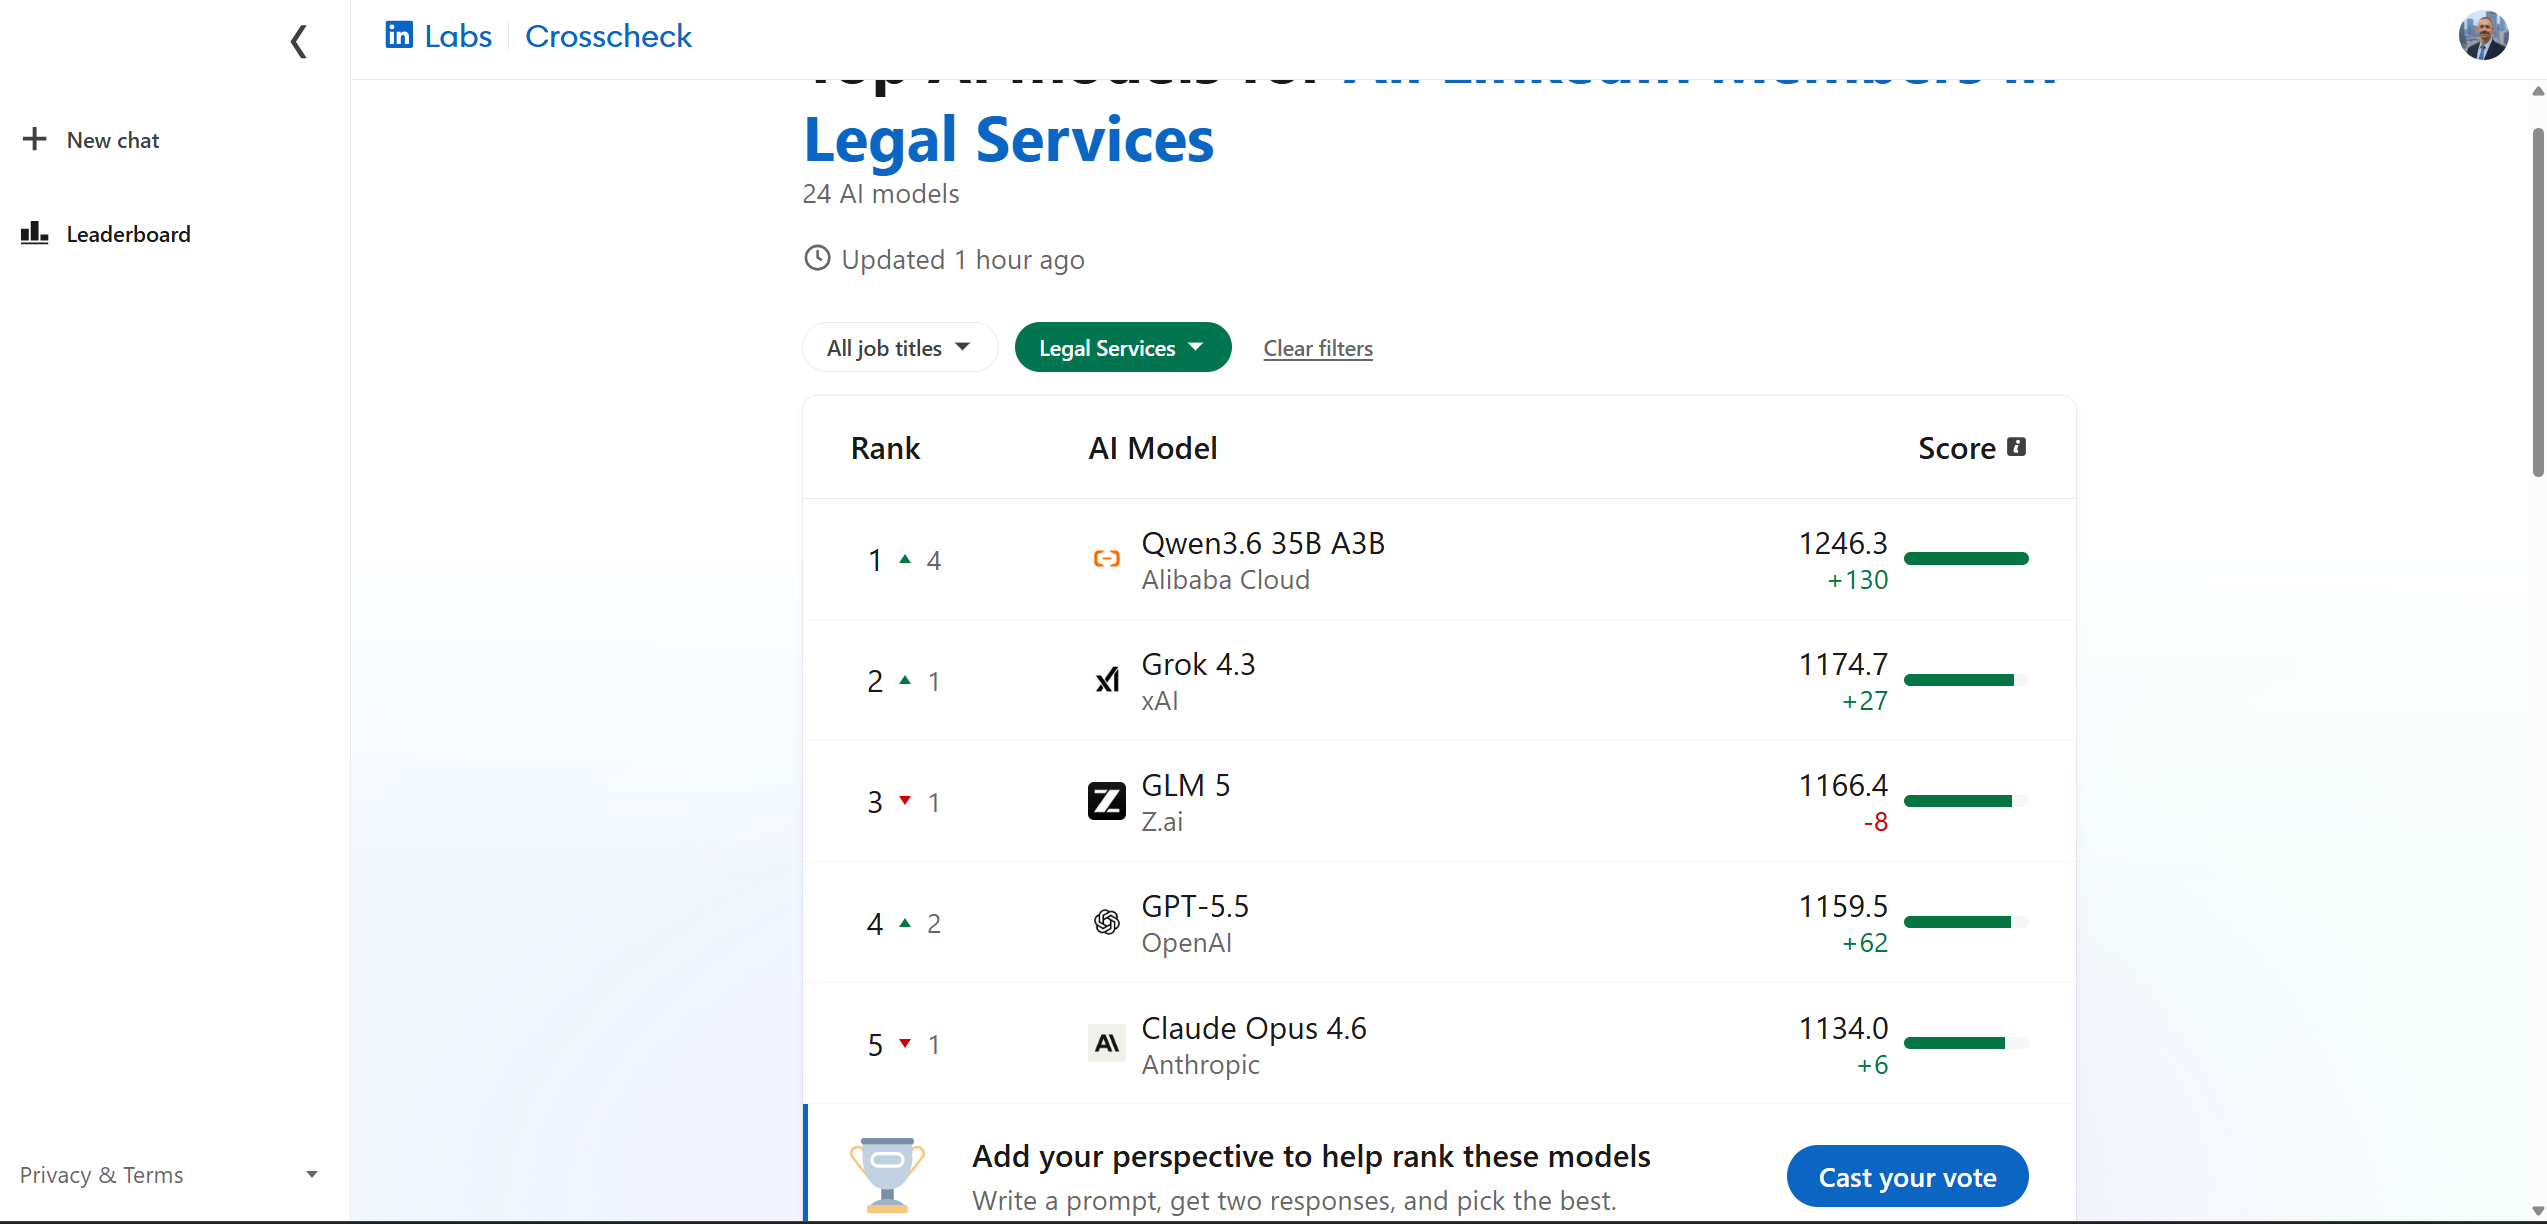Click the score 1134.0
This screenshot has width=2547, height=1224.
click(x=1843, y=1028)
